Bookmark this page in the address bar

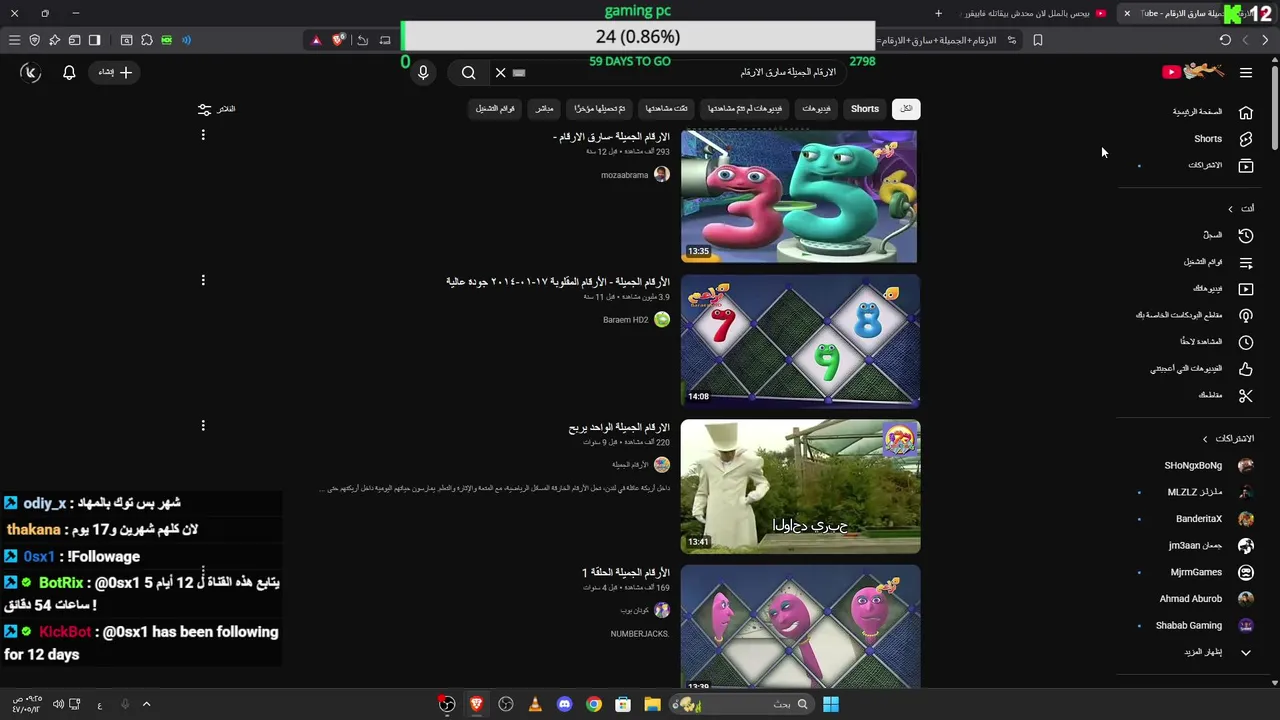[1038, 40]
